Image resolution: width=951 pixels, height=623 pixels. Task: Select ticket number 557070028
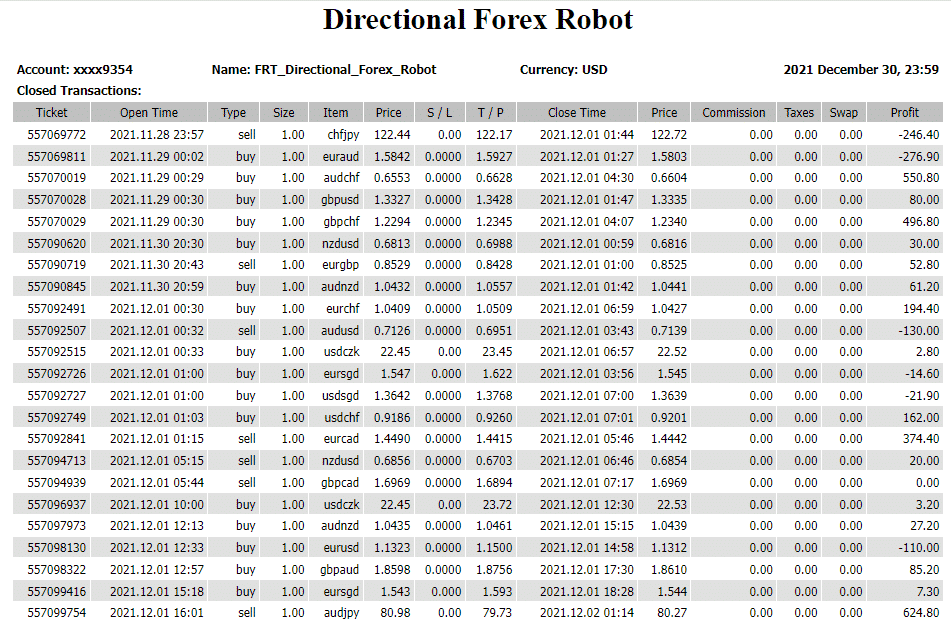pos(56,200)
